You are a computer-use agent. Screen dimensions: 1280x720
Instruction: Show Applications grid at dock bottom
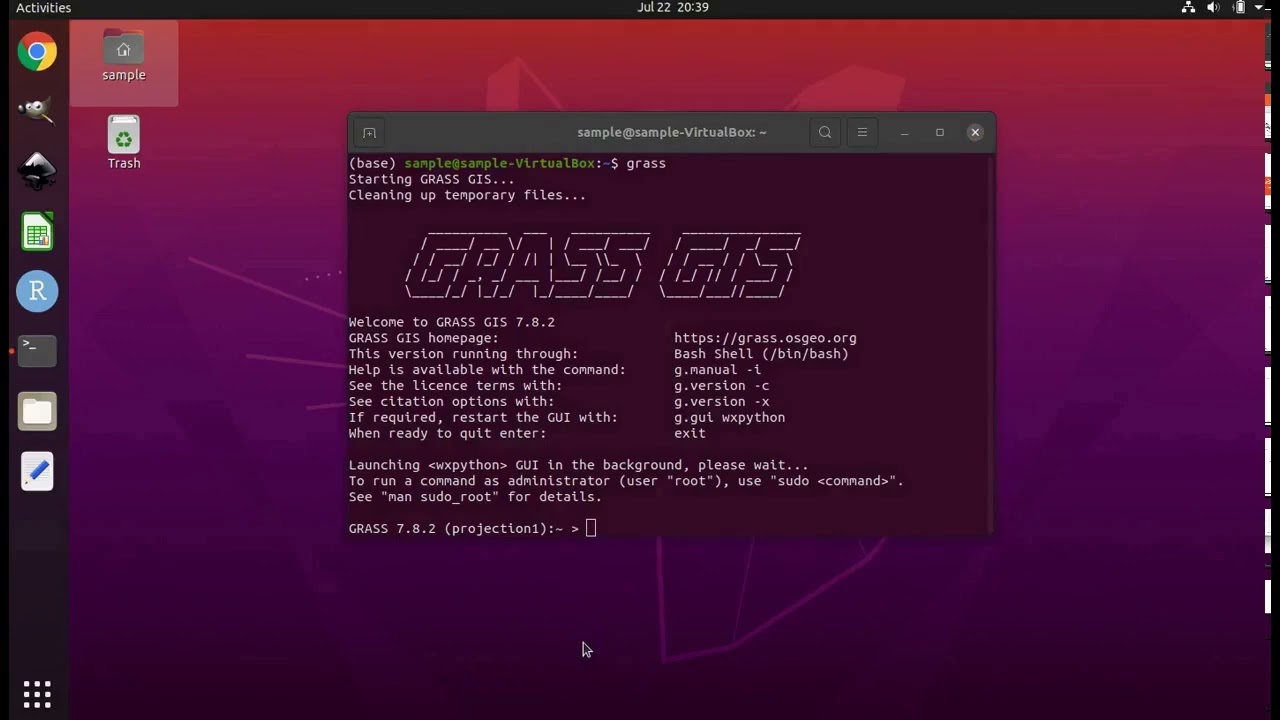(37, 694)
